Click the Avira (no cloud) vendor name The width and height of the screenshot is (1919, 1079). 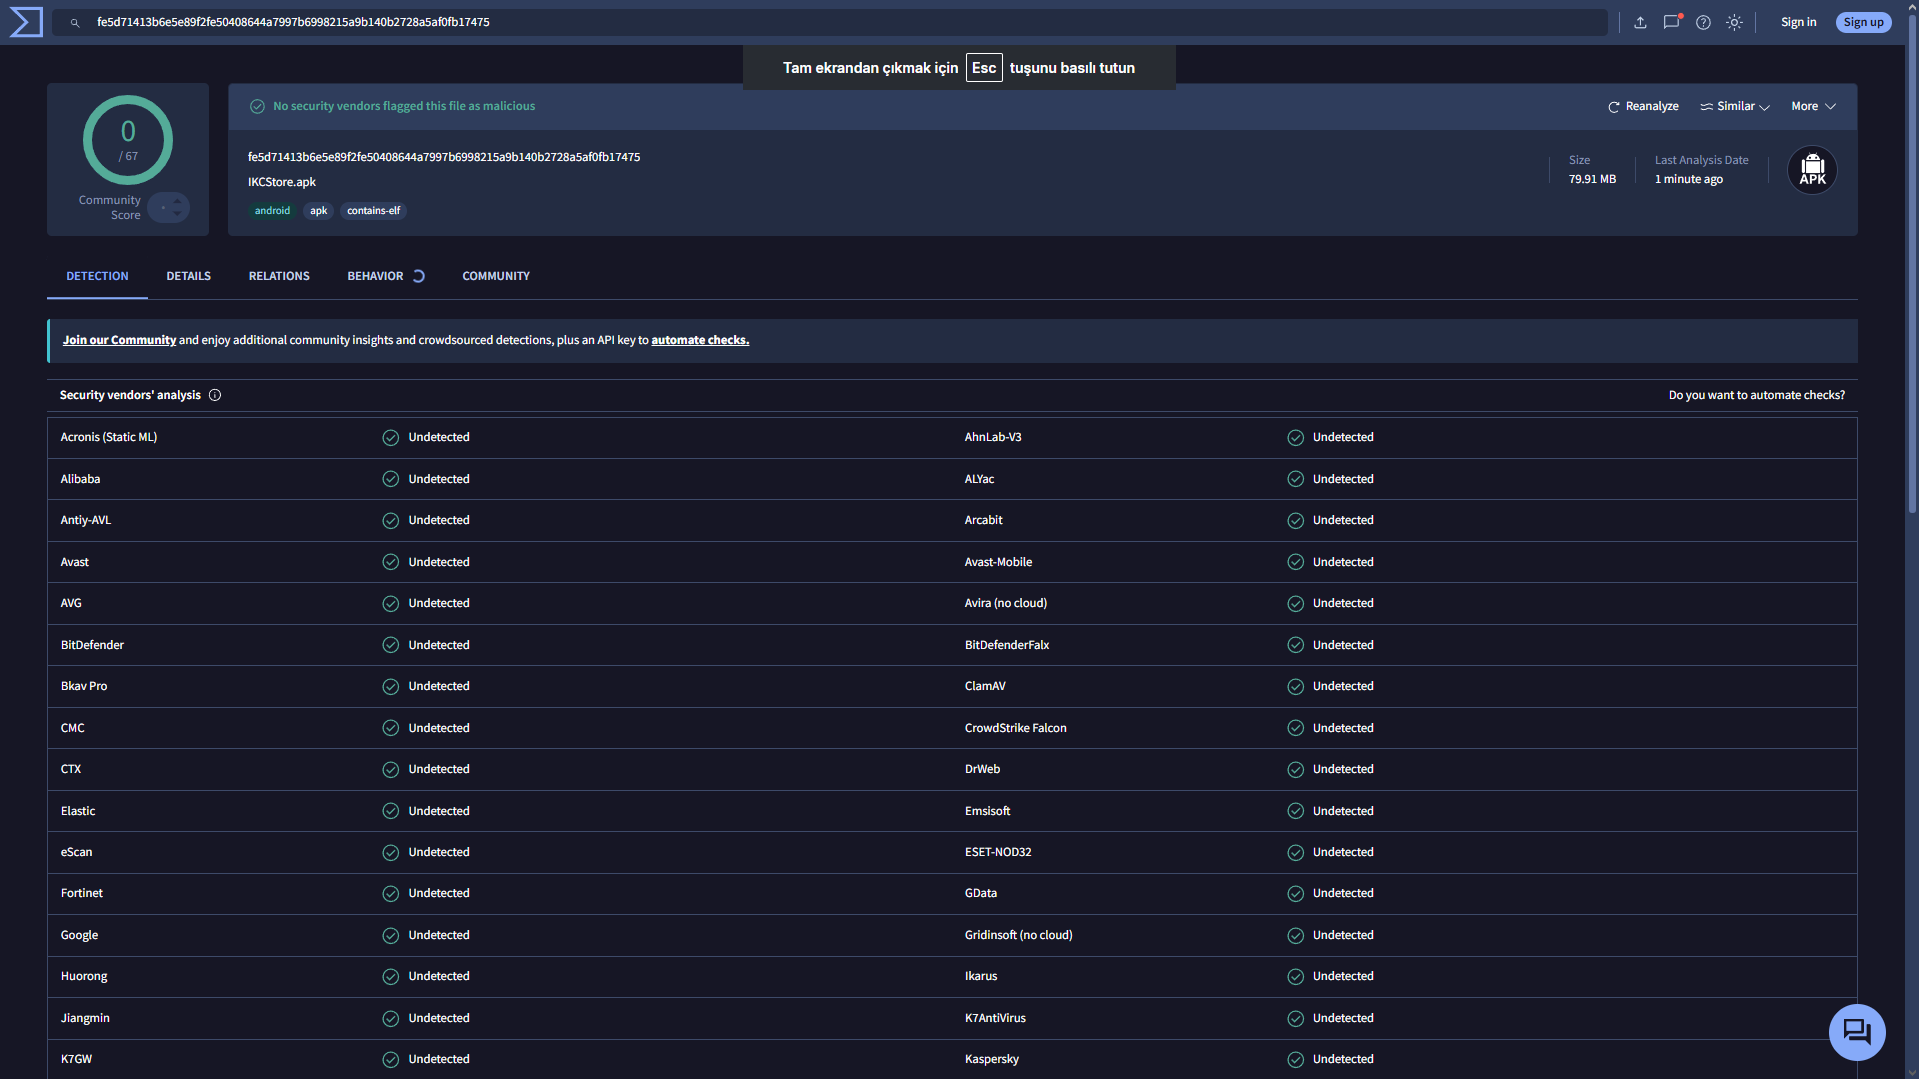[1006, 603]
